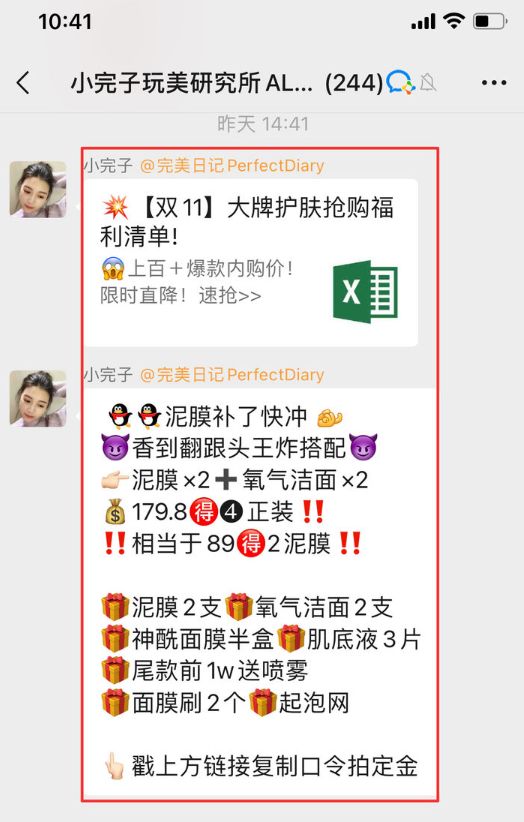Image resolution: width=524 pixels, height=822 pixels.
Task: Tap the member count (244)
Action: pyautogui.click(x=354, y=83)
